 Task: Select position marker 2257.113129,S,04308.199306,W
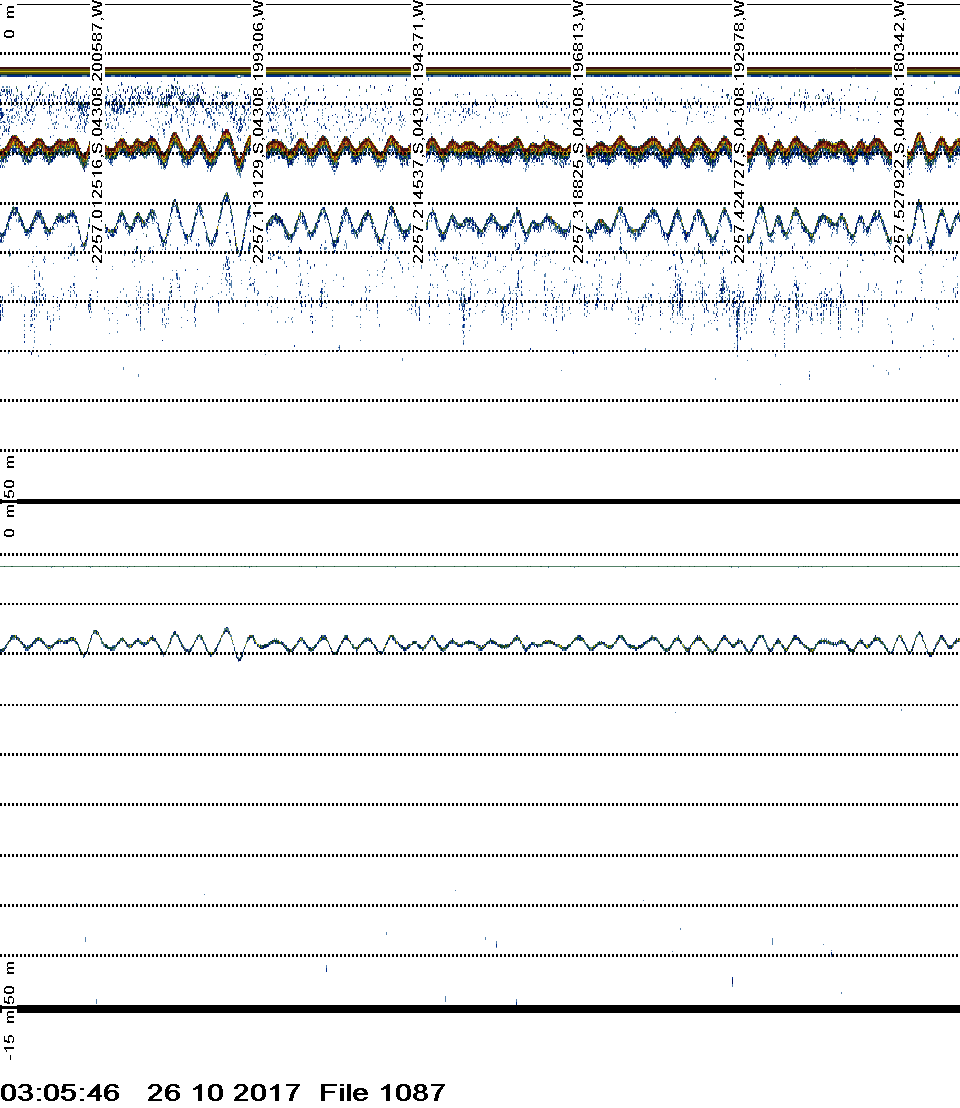click(258, 132)
